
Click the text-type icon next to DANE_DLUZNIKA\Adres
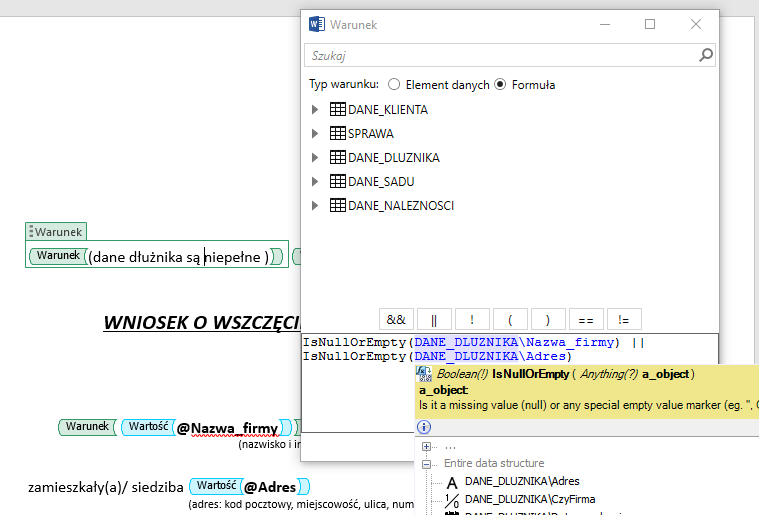coord(452,482)
